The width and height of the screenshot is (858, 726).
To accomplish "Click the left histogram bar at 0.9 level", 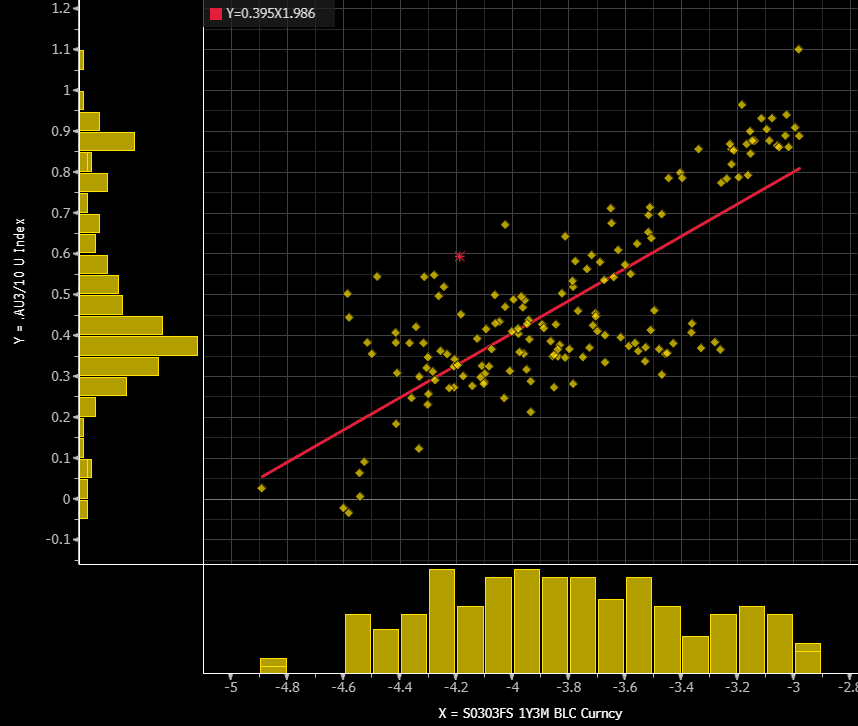I will (106, 141).
